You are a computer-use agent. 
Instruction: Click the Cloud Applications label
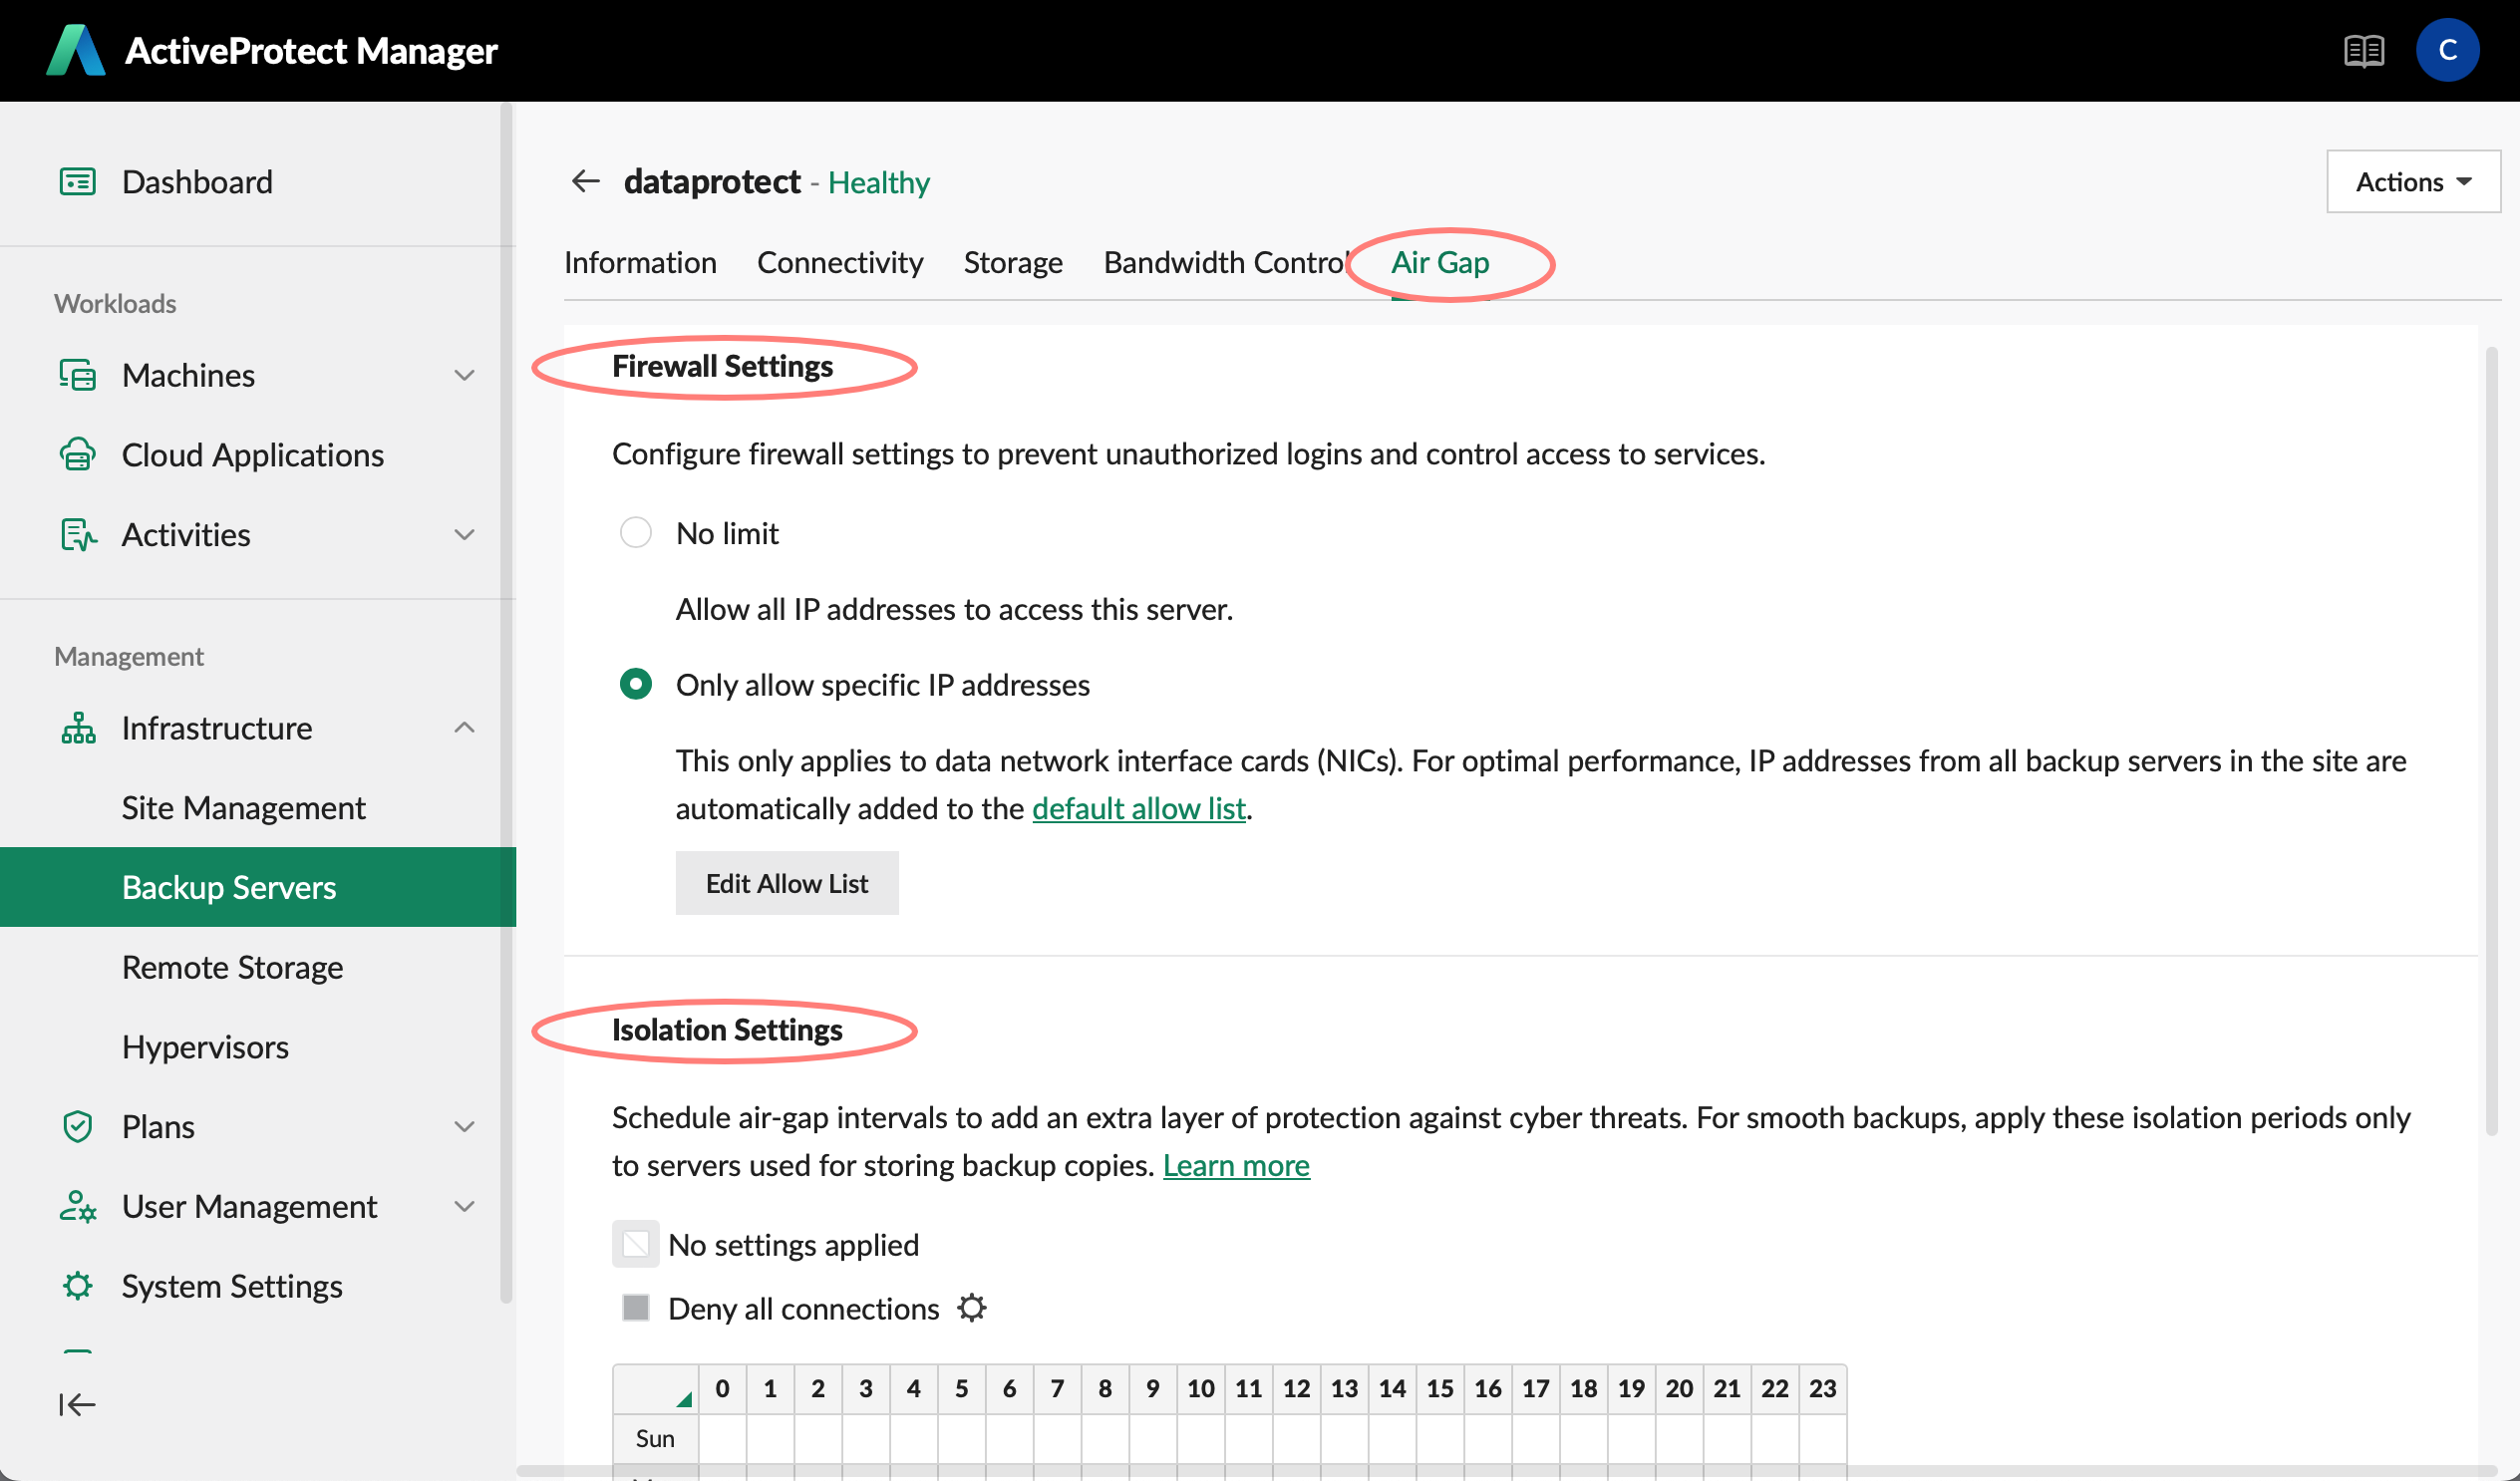tap(253, 455)
